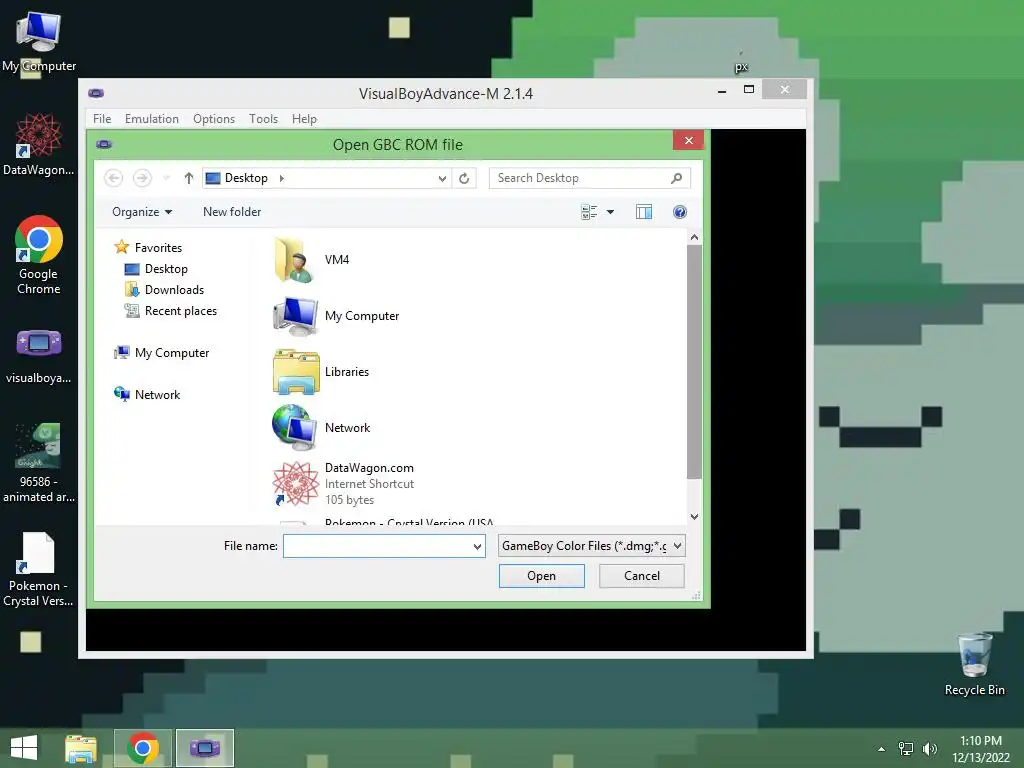Select the Network icon in file list

point(295,428)
